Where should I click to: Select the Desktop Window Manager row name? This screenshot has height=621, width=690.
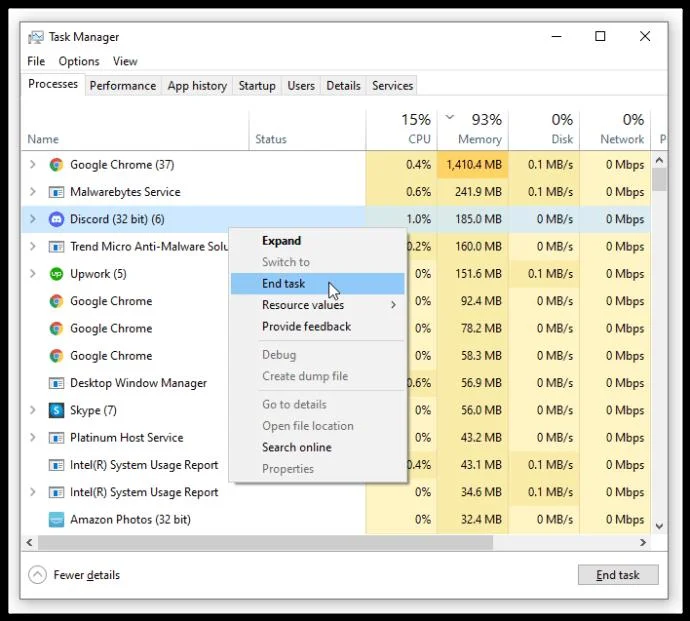click(138, 383)
